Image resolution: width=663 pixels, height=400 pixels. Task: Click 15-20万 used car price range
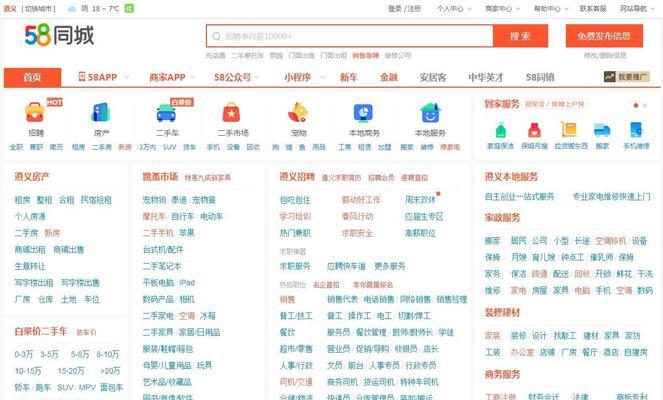(x=71, y=371)
